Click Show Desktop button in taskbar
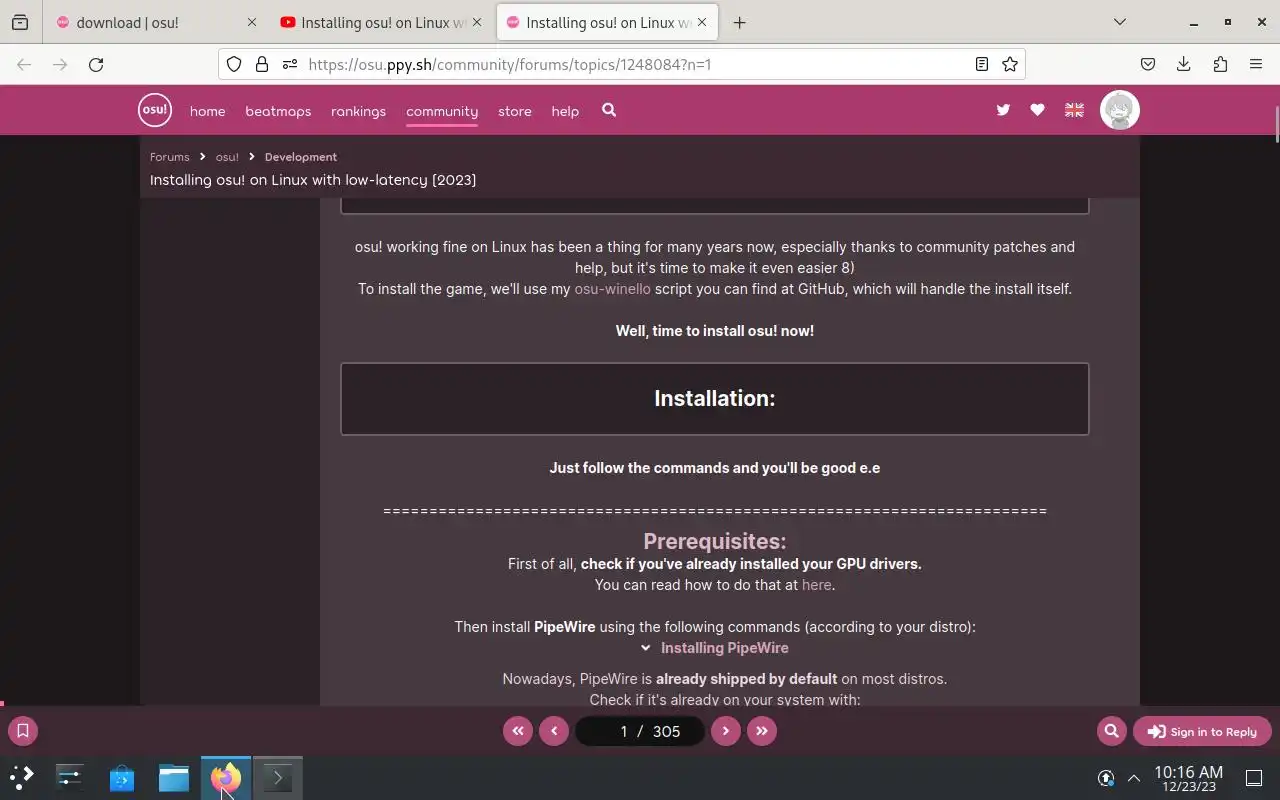Image resolution: width=1280 pixels, height=800 pixels. click(1254, 778)
